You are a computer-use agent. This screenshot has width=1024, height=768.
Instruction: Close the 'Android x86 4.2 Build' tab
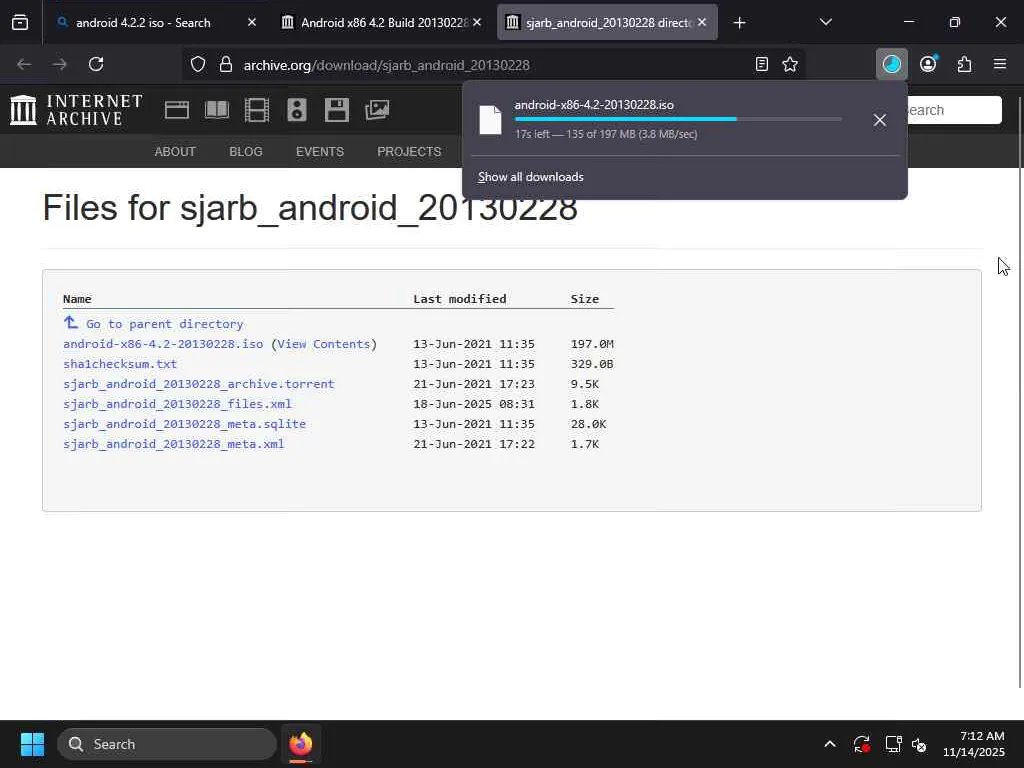tap(477, 22)
